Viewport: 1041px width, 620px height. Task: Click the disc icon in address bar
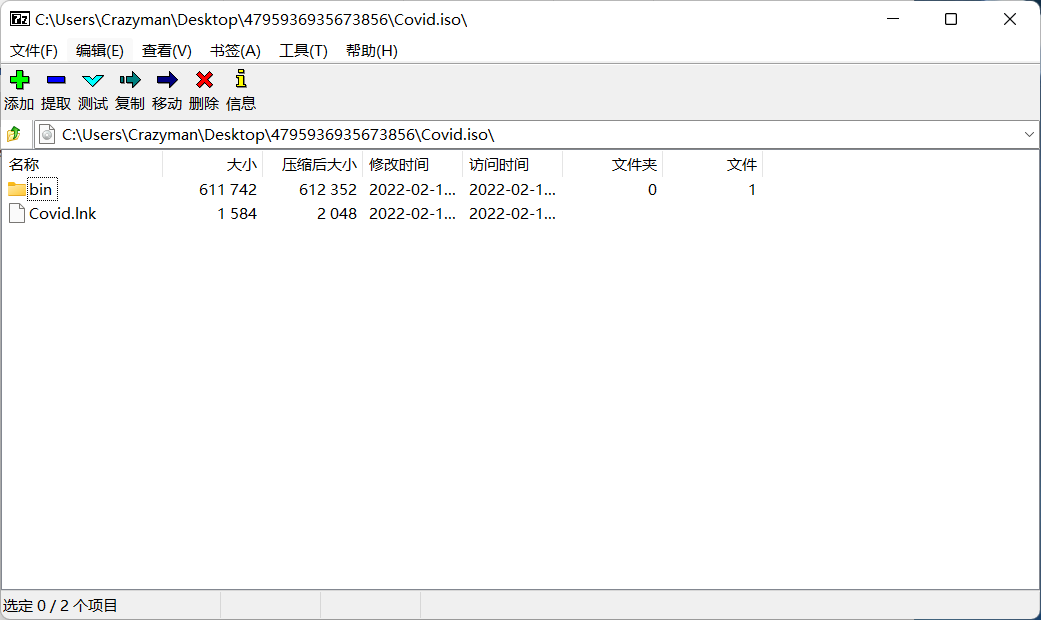pyautogui.click(x=47, y=135)
